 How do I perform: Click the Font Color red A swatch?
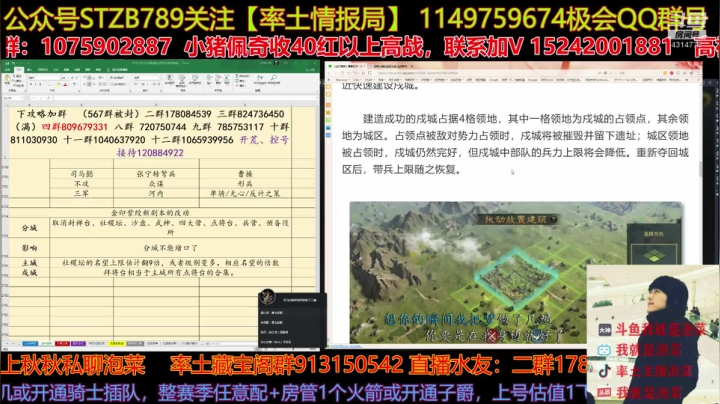[65, 84]
